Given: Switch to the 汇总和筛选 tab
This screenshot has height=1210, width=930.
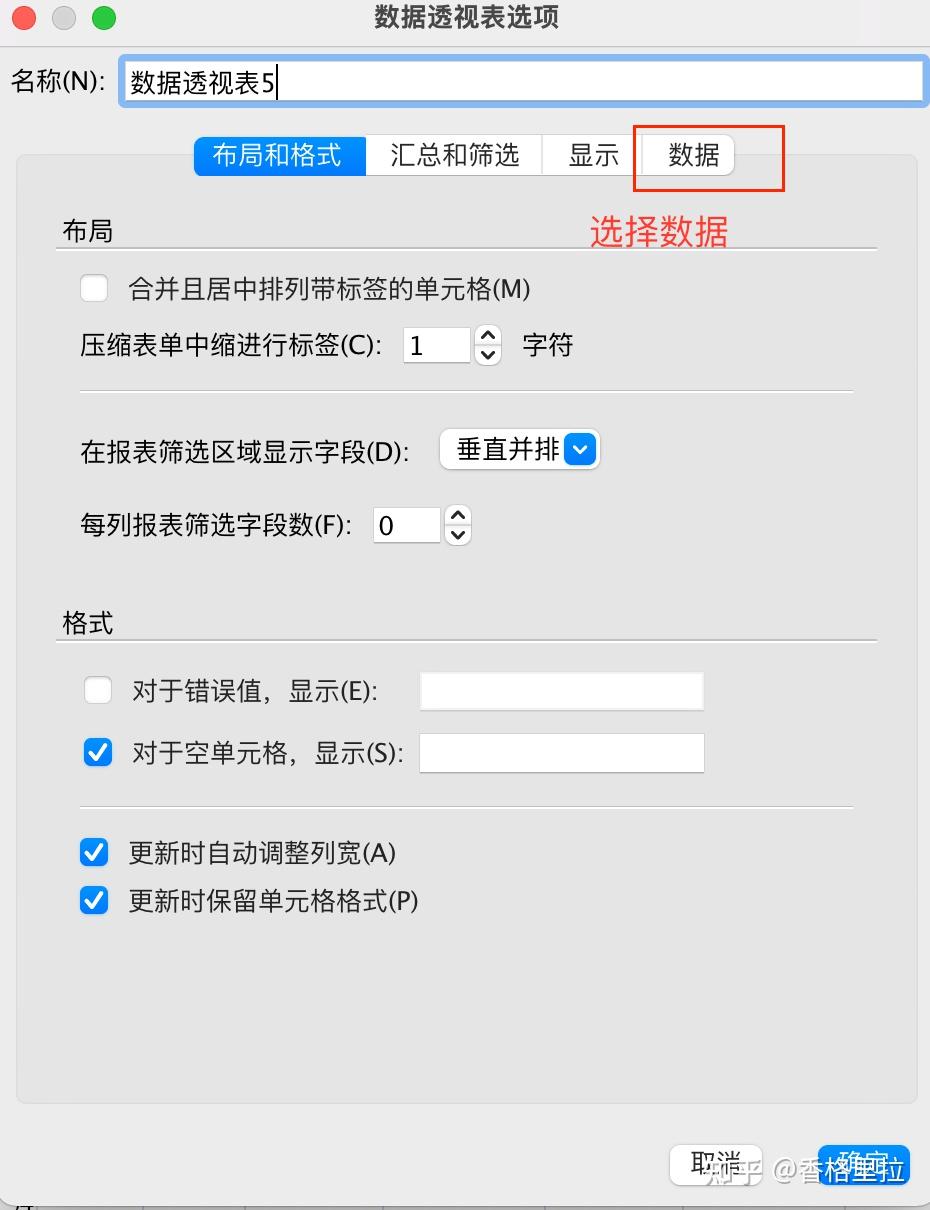Looking at the screenshot, I should click(454, 156).
